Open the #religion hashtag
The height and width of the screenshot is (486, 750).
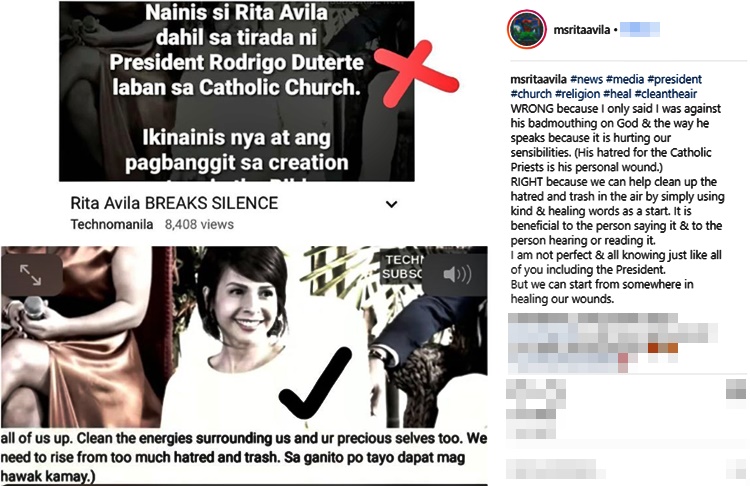577,94
